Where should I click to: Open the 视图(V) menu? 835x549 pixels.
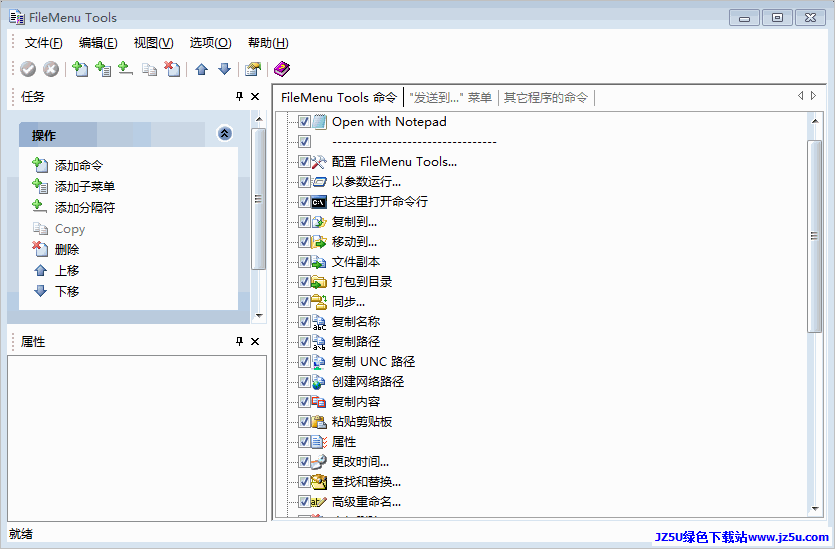153,43
